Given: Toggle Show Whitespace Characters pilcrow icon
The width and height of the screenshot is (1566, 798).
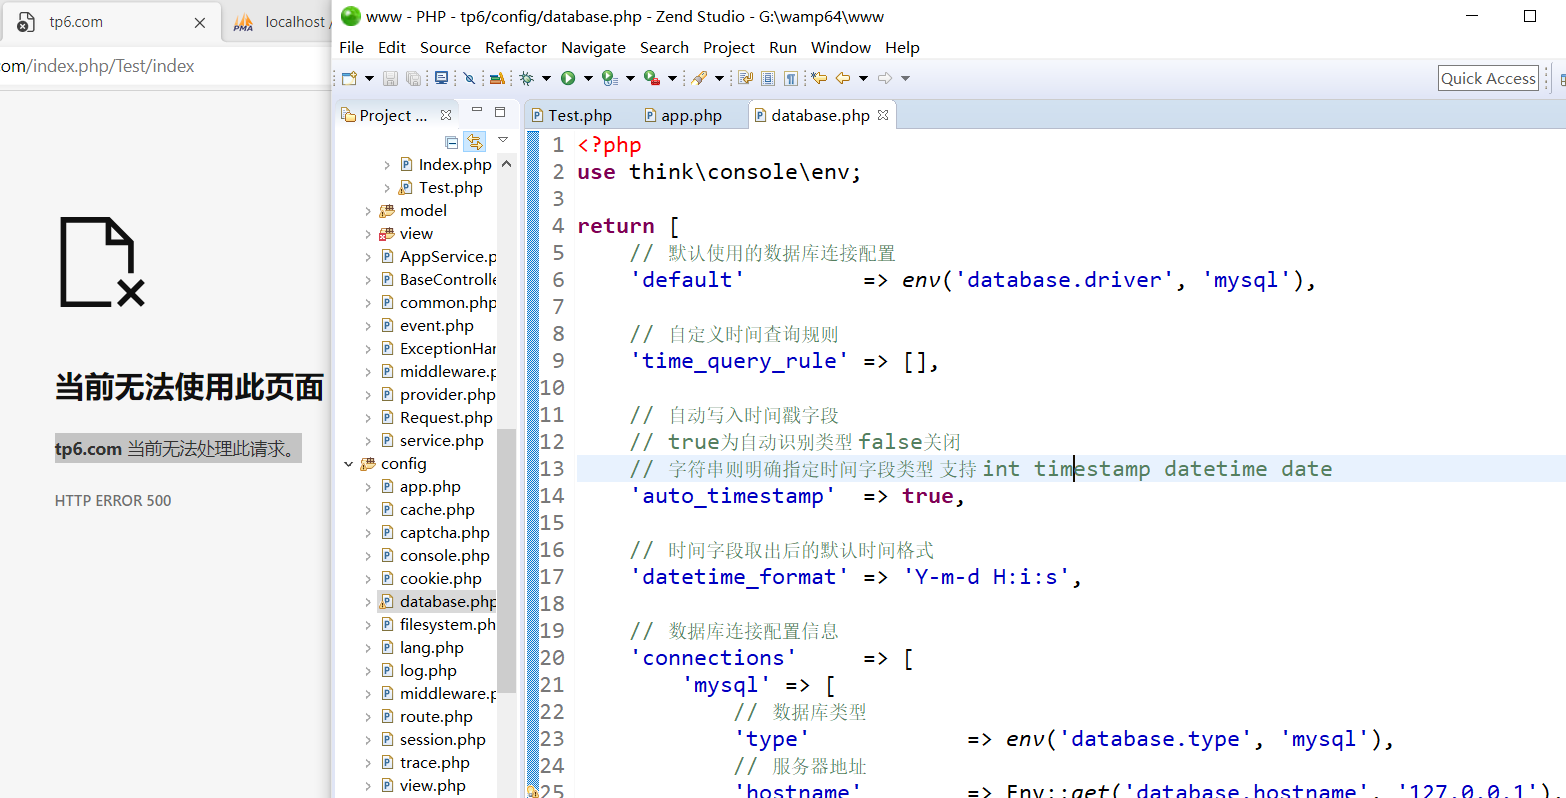Looking at the screenshot, I should [x=790, y=78].
